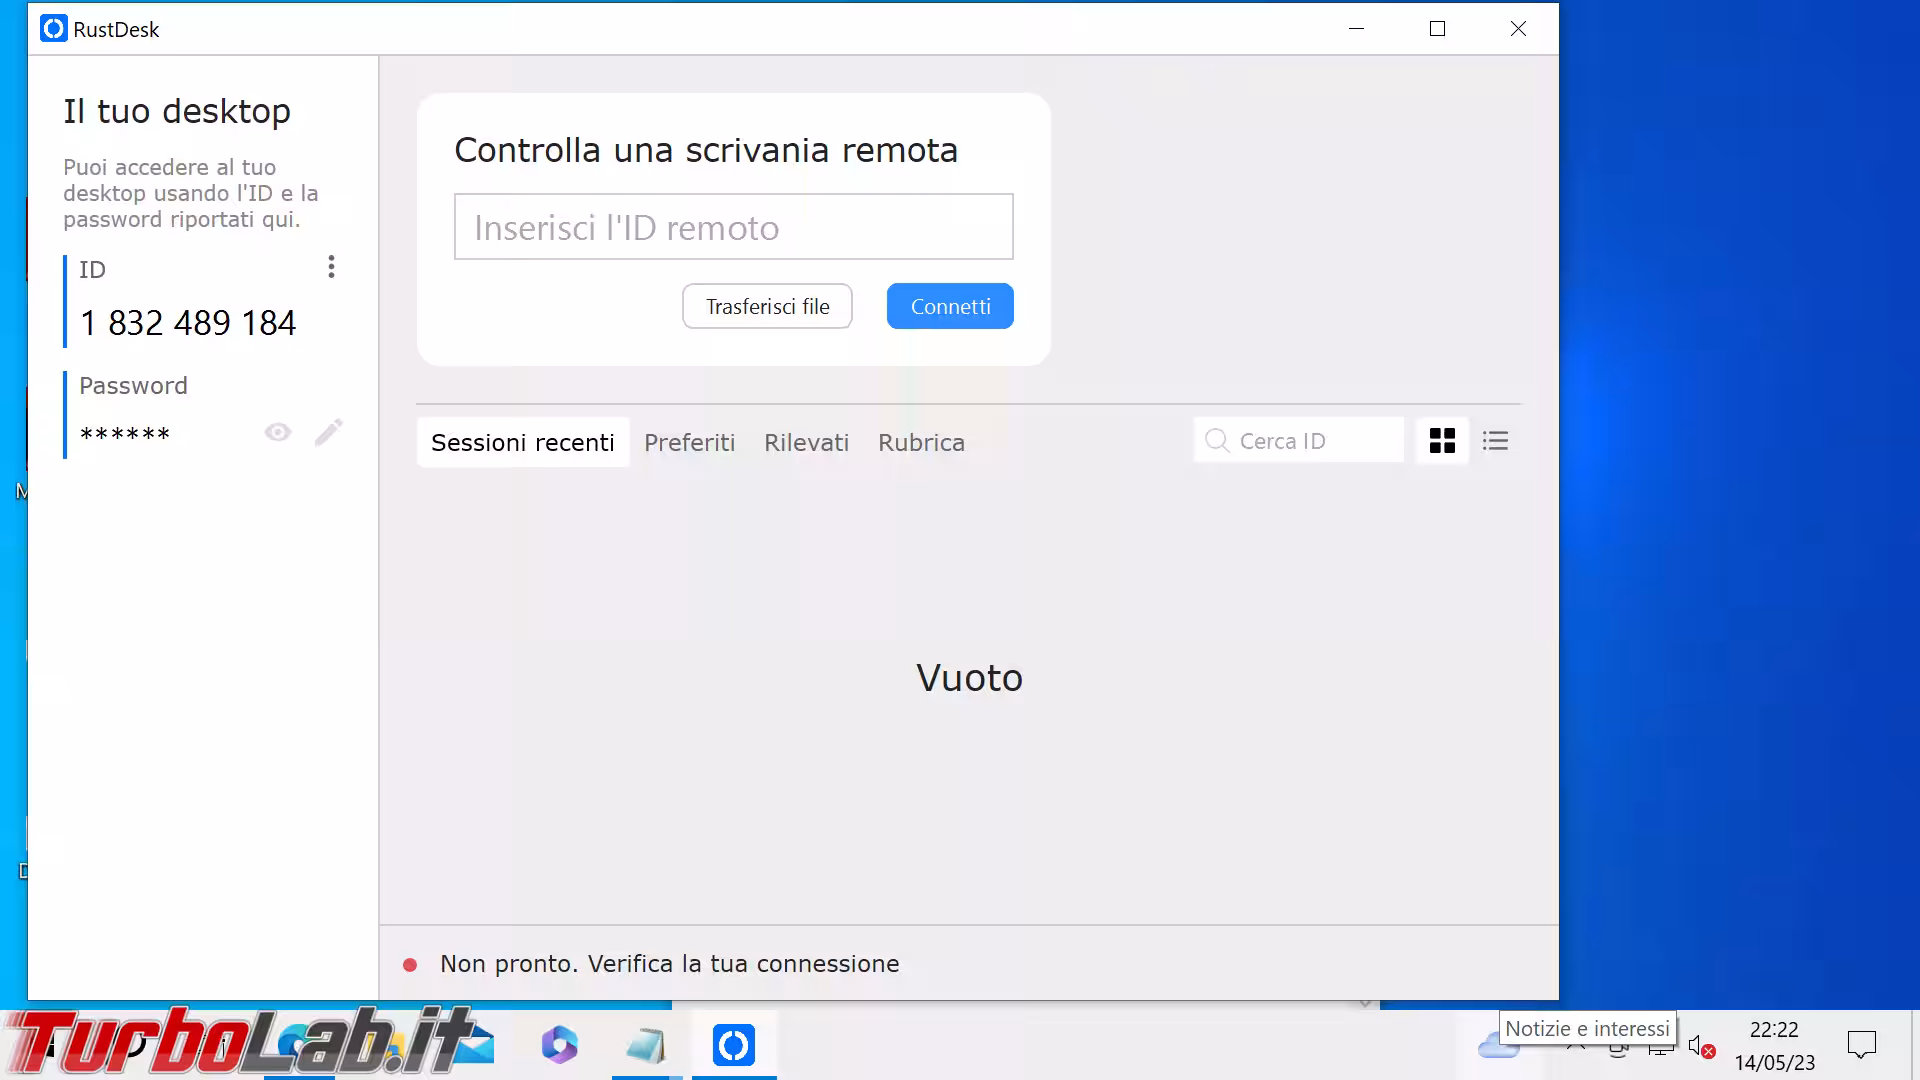1920x1080 pixels.
Task: Click the OneDrive cloud icon in system tray
Action: click(x=1497, y=1044)
